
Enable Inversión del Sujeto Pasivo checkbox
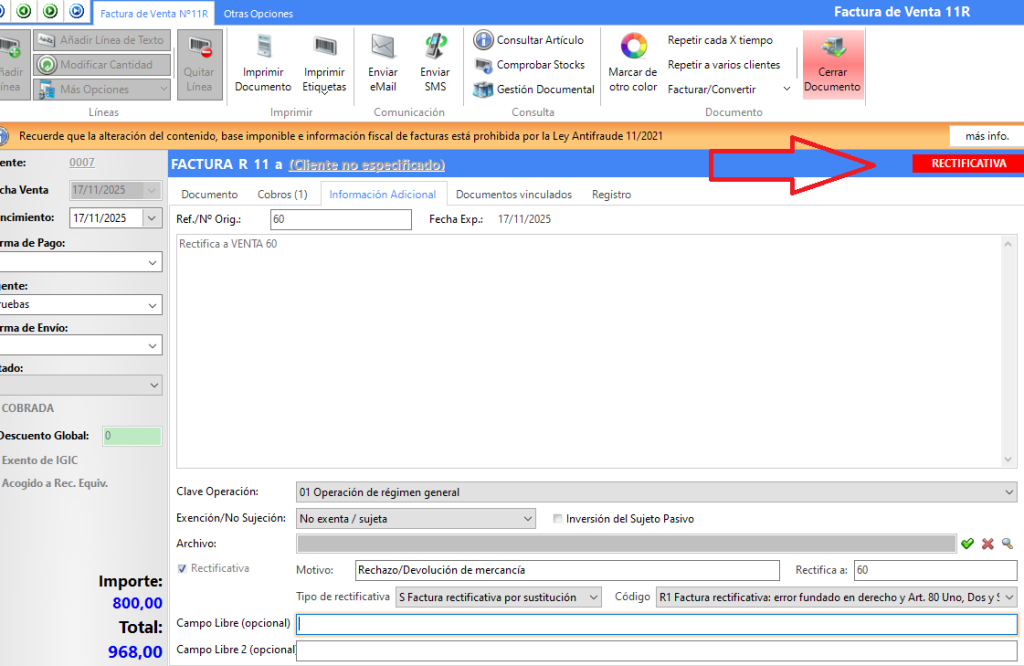[x=558, y=519]
